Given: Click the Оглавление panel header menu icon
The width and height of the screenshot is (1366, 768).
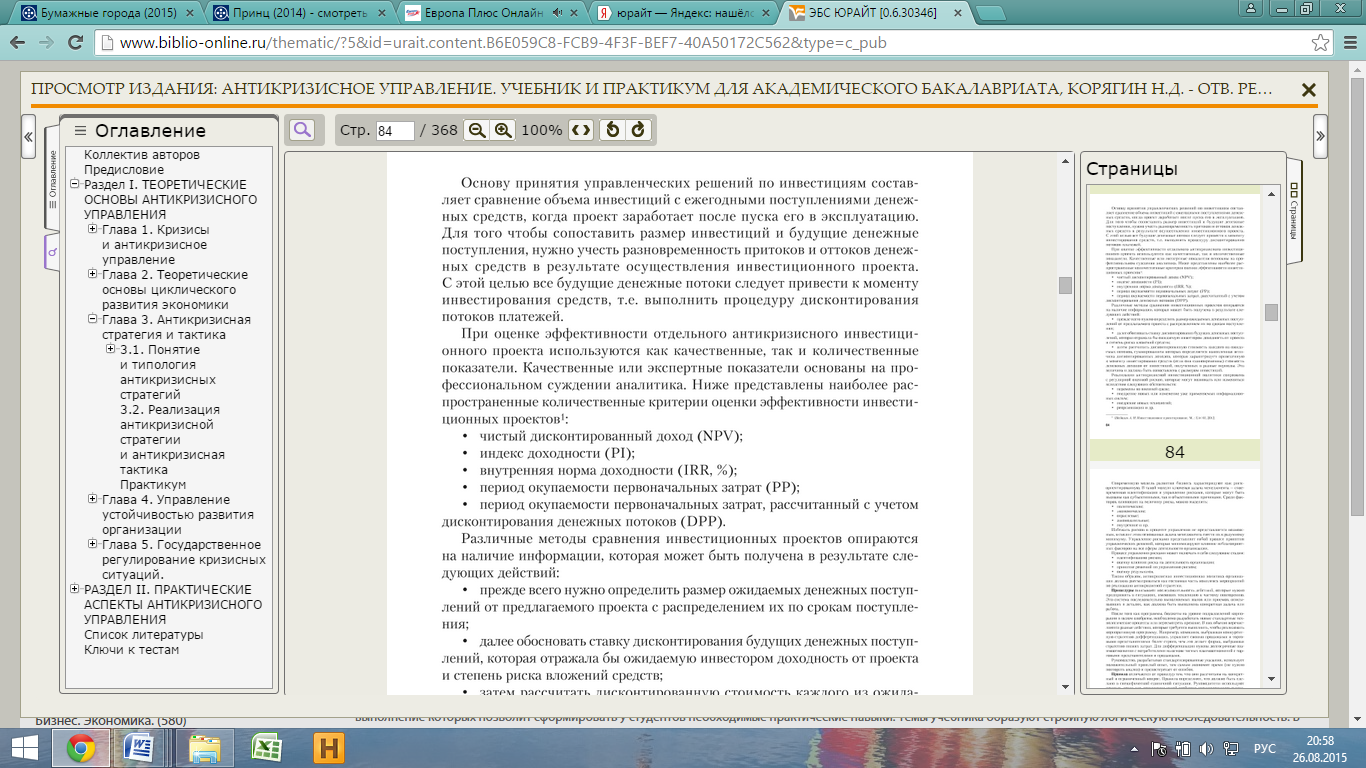Looking at the screenshot, I should (80, 130).
